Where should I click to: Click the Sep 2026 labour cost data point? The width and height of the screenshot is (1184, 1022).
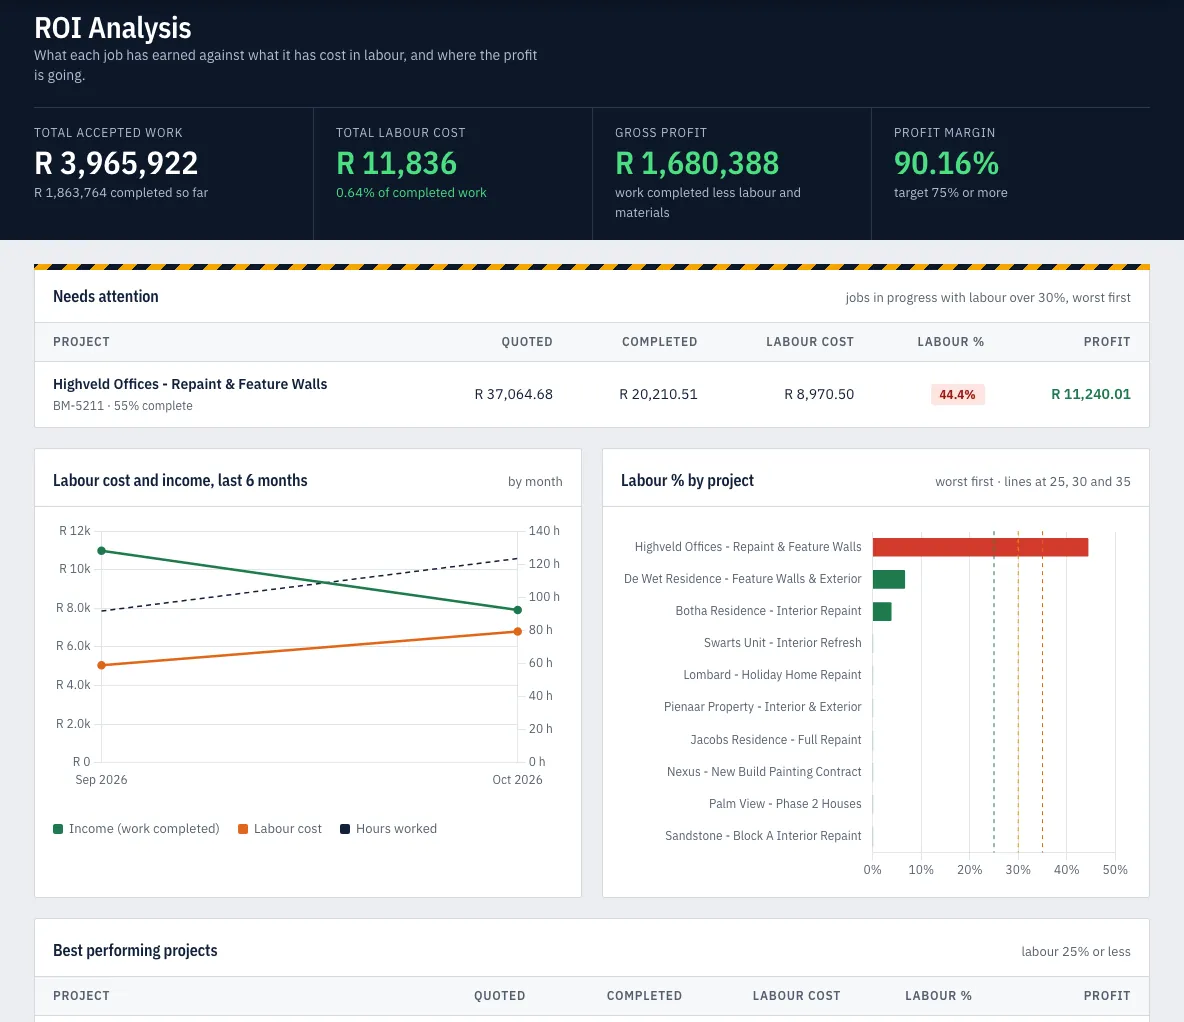click(x=101, y=665)
